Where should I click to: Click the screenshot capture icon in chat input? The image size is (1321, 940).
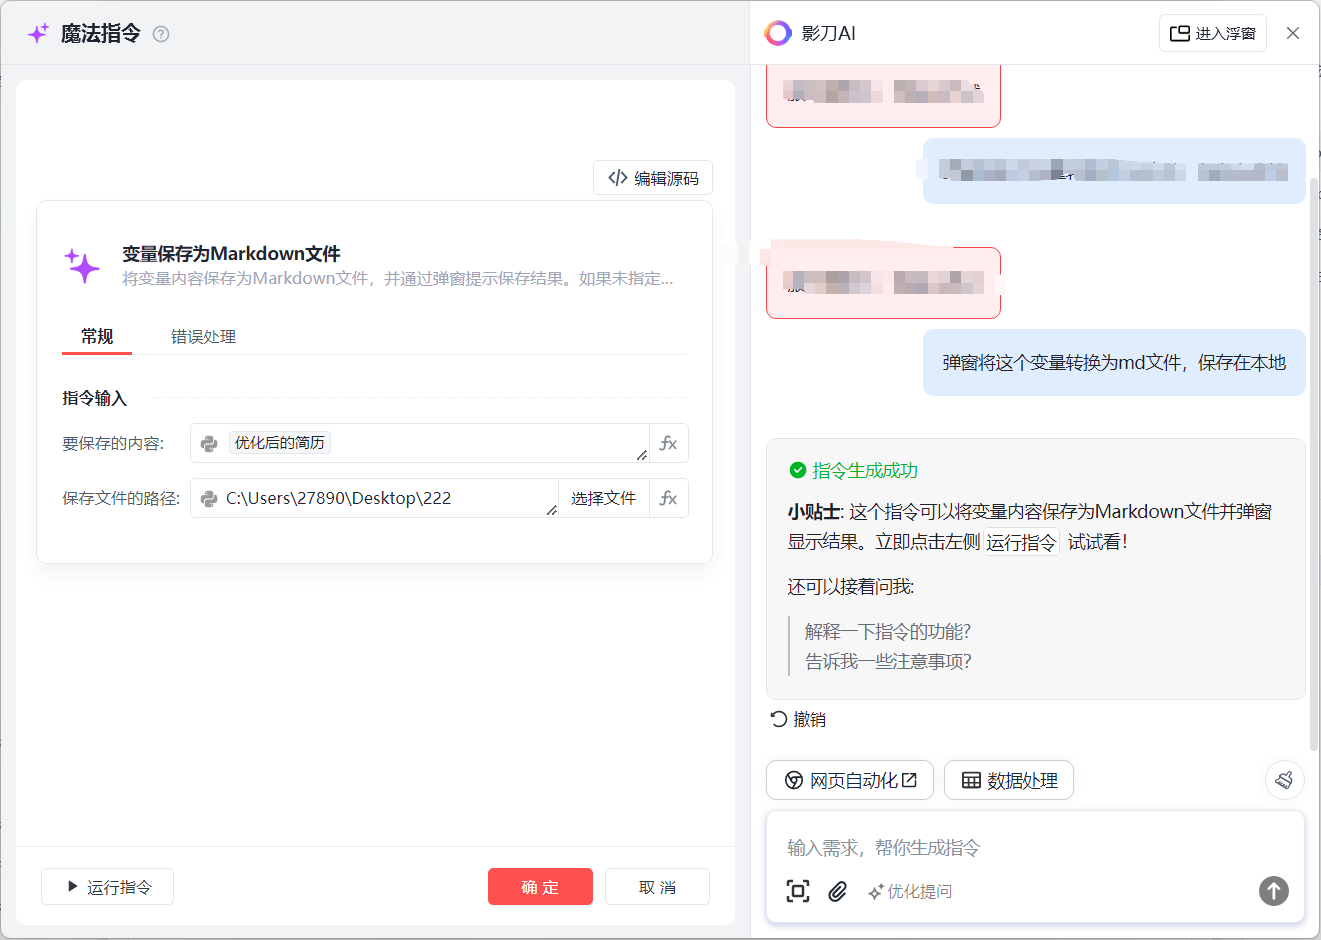[798, 891]
